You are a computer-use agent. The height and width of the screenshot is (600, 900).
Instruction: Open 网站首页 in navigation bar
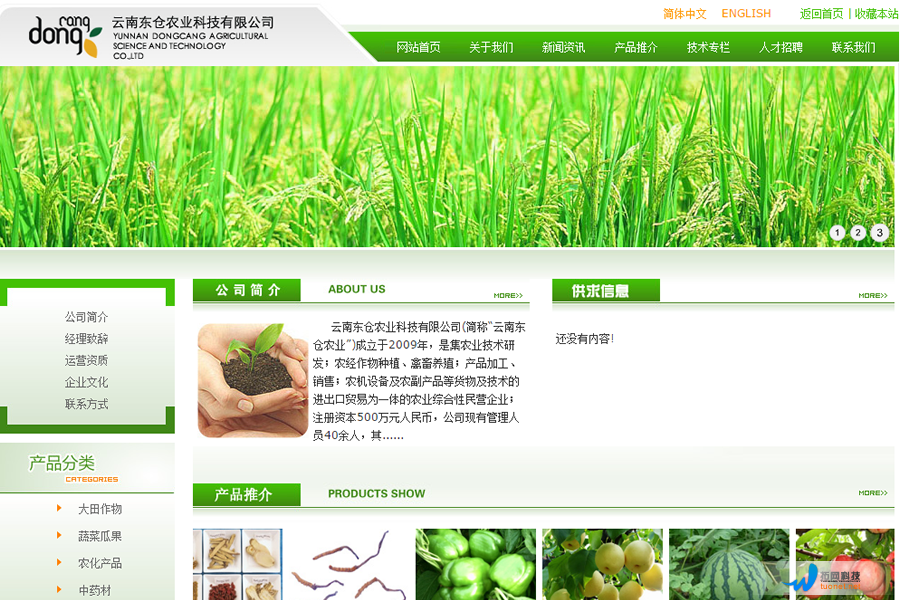click(418, 47)
